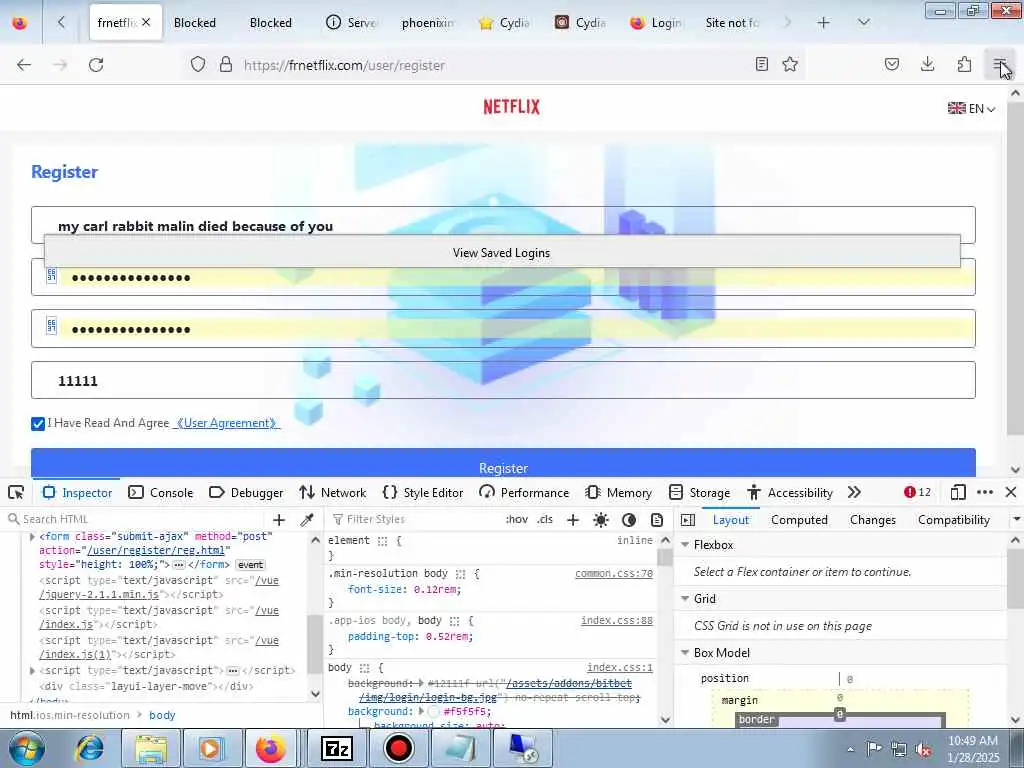This screenshot has width=1024, height=768.
Task: Click the red error count badge 12
Action: 918,492
